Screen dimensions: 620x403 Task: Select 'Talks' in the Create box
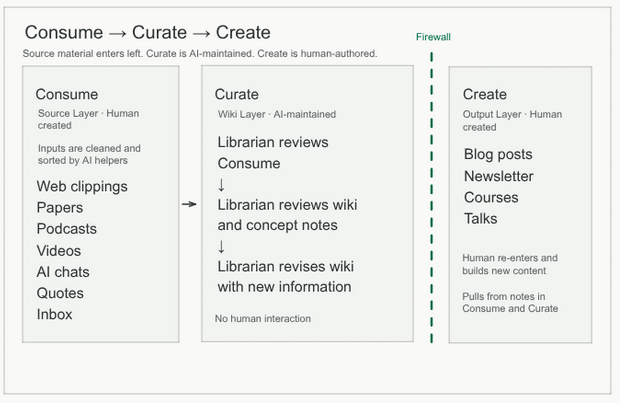[480, 218]
